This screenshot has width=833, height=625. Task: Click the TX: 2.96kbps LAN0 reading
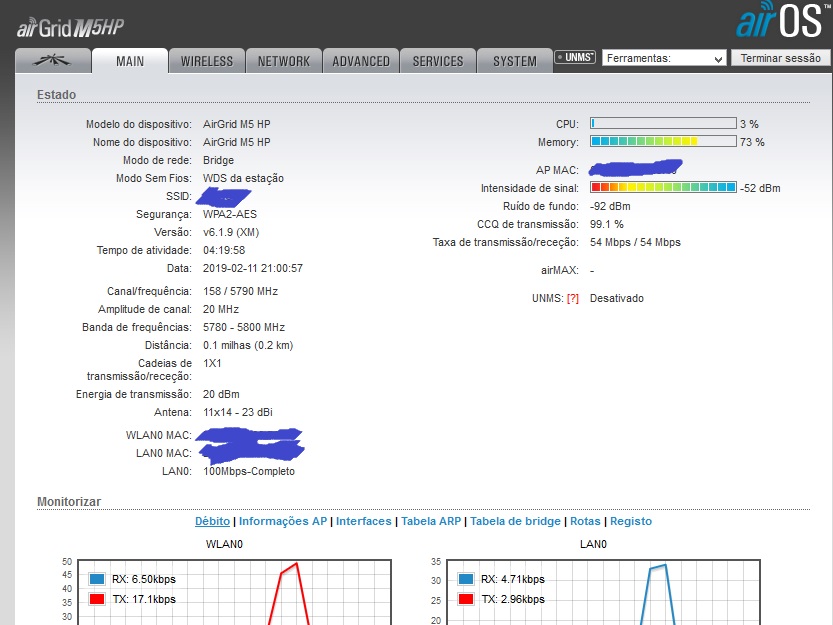coord(513,599)
